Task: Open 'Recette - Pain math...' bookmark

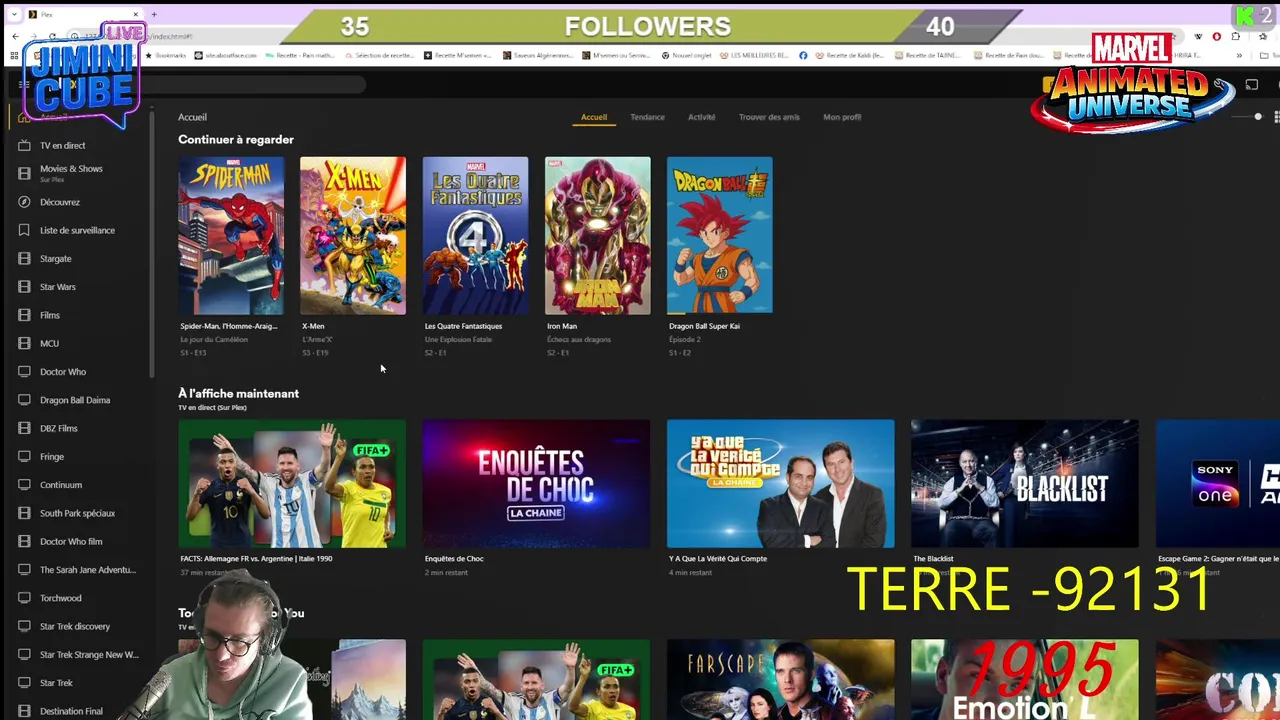Action: pos(302,56)
